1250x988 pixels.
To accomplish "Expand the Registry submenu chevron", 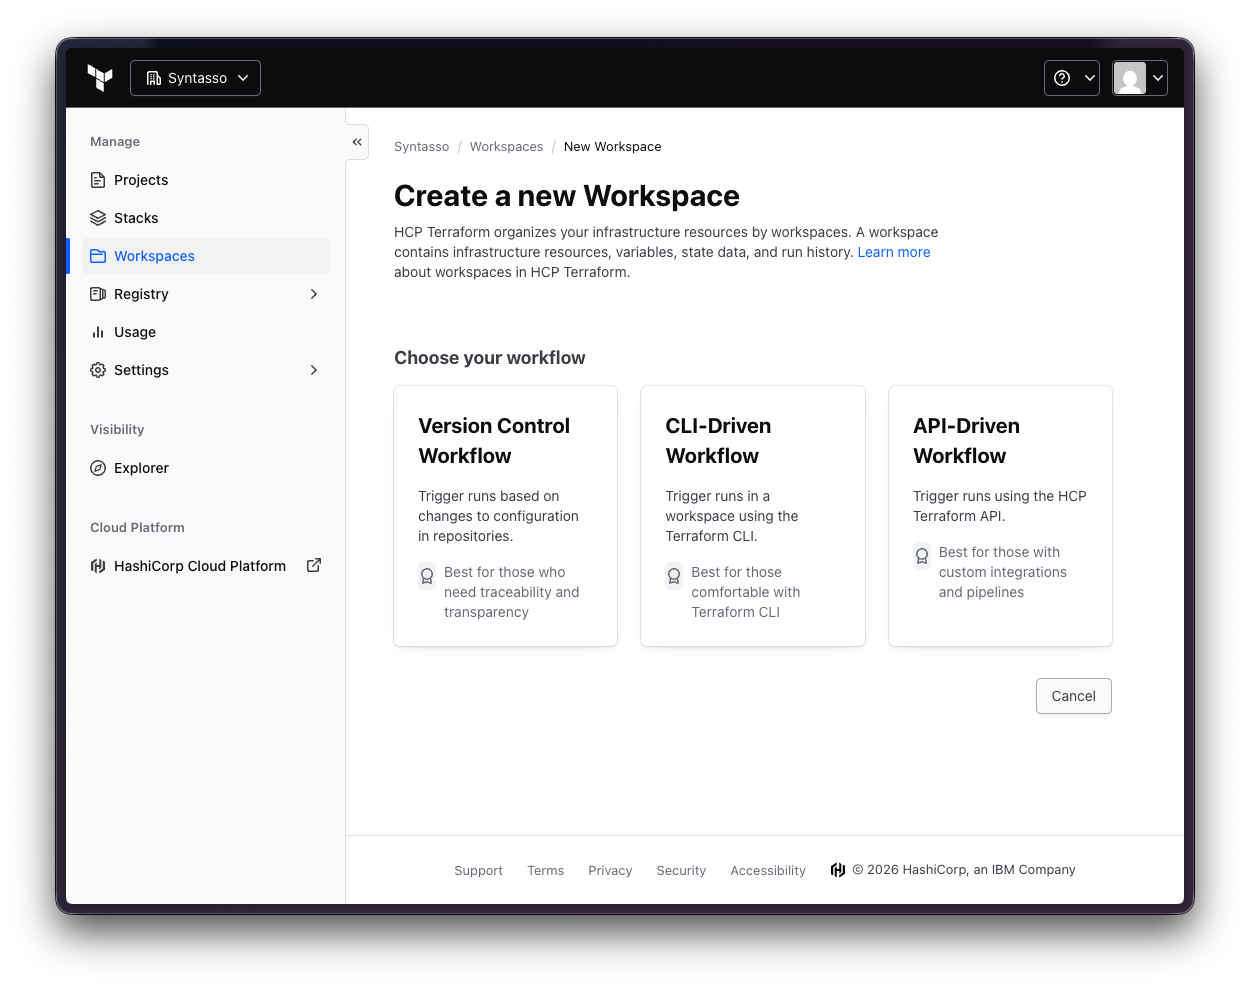I will point(314,294).
